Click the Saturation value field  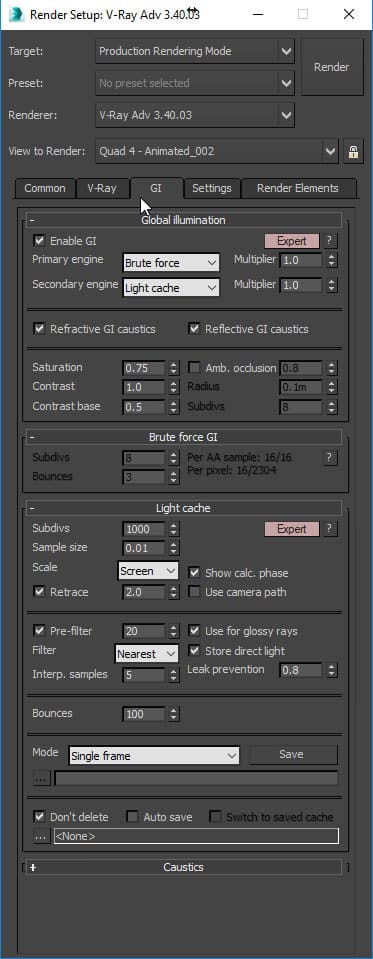coord(144,368)
